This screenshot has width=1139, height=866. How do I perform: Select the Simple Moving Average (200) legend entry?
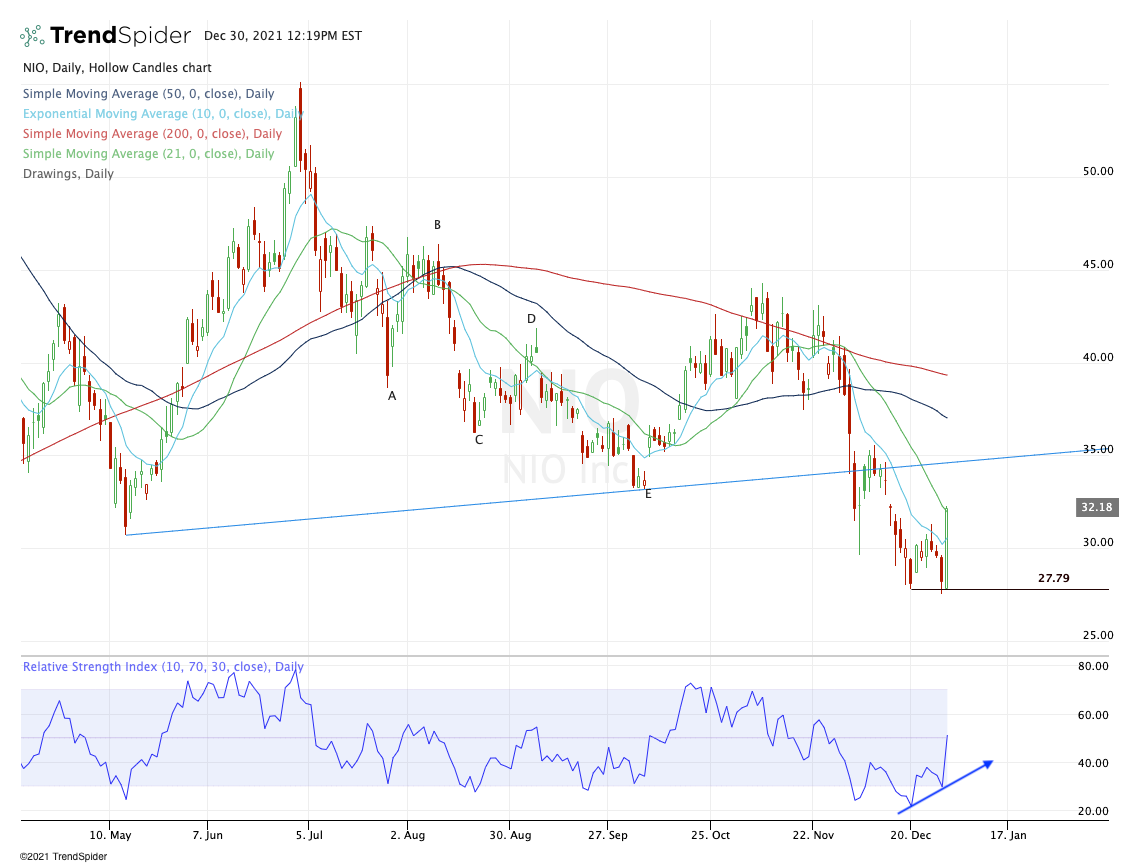(x=153, y=134)
